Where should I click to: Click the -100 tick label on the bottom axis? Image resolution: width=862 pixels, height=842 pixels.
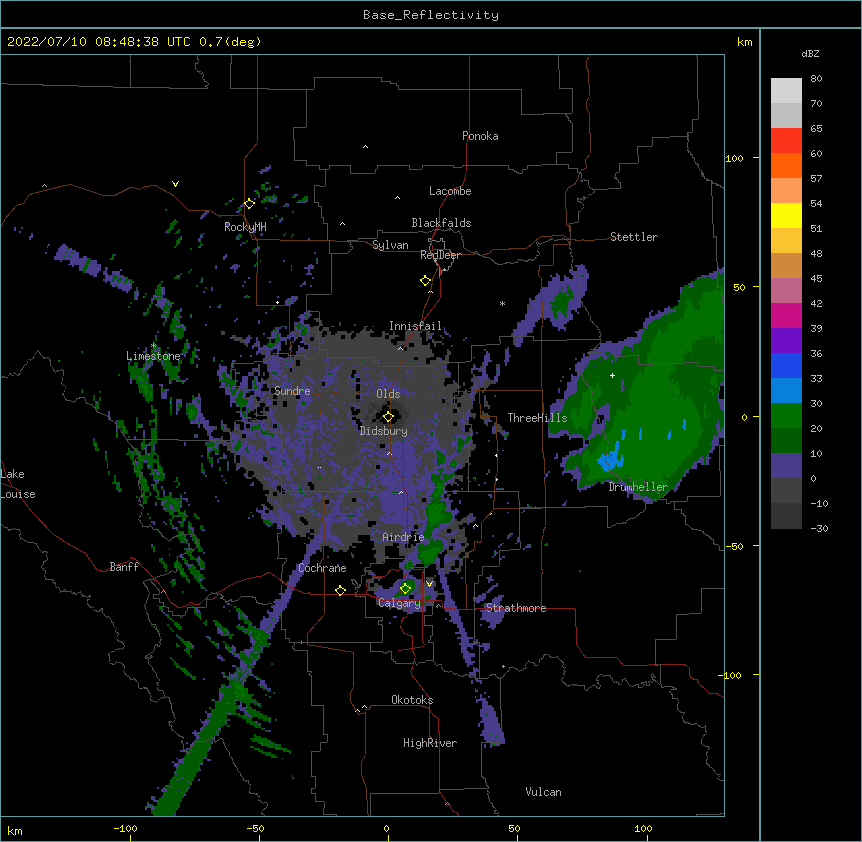click(x=126, y=828)
